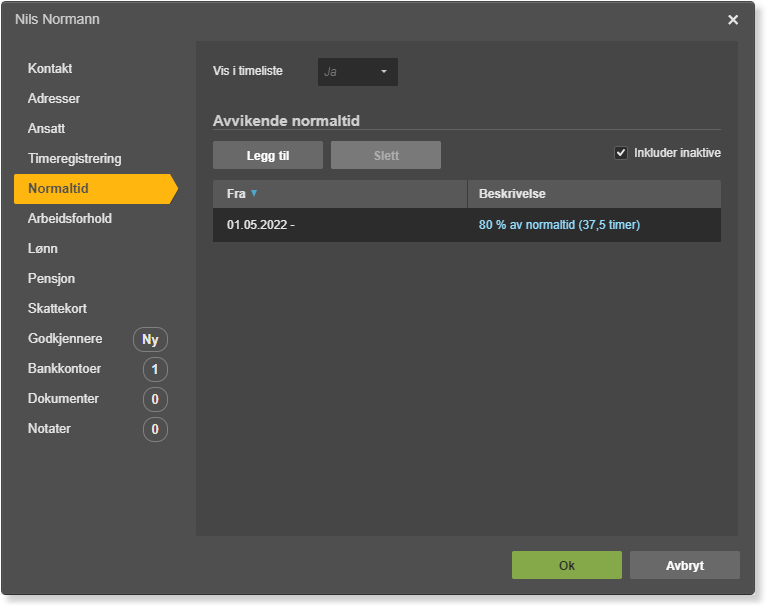Open Timeregistrering in the sidebar
Screen dimensions: 768x608
click(74, 158)
